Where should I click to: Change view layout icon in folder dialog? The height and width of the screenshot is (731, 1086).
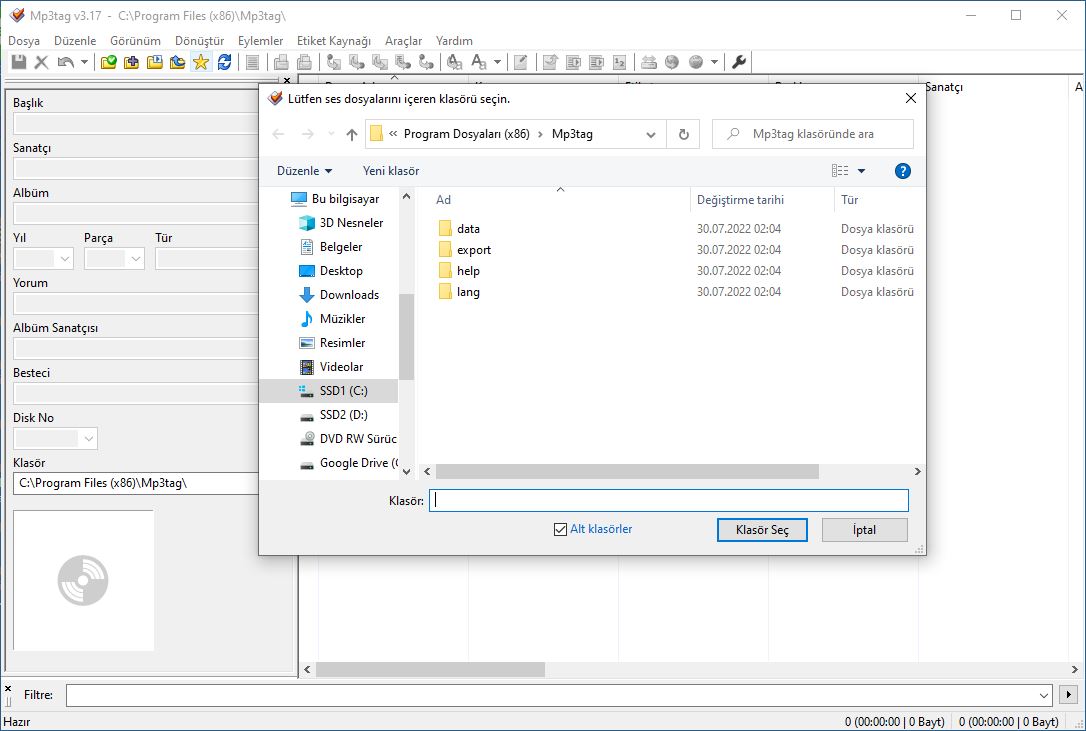click(840, 170)
